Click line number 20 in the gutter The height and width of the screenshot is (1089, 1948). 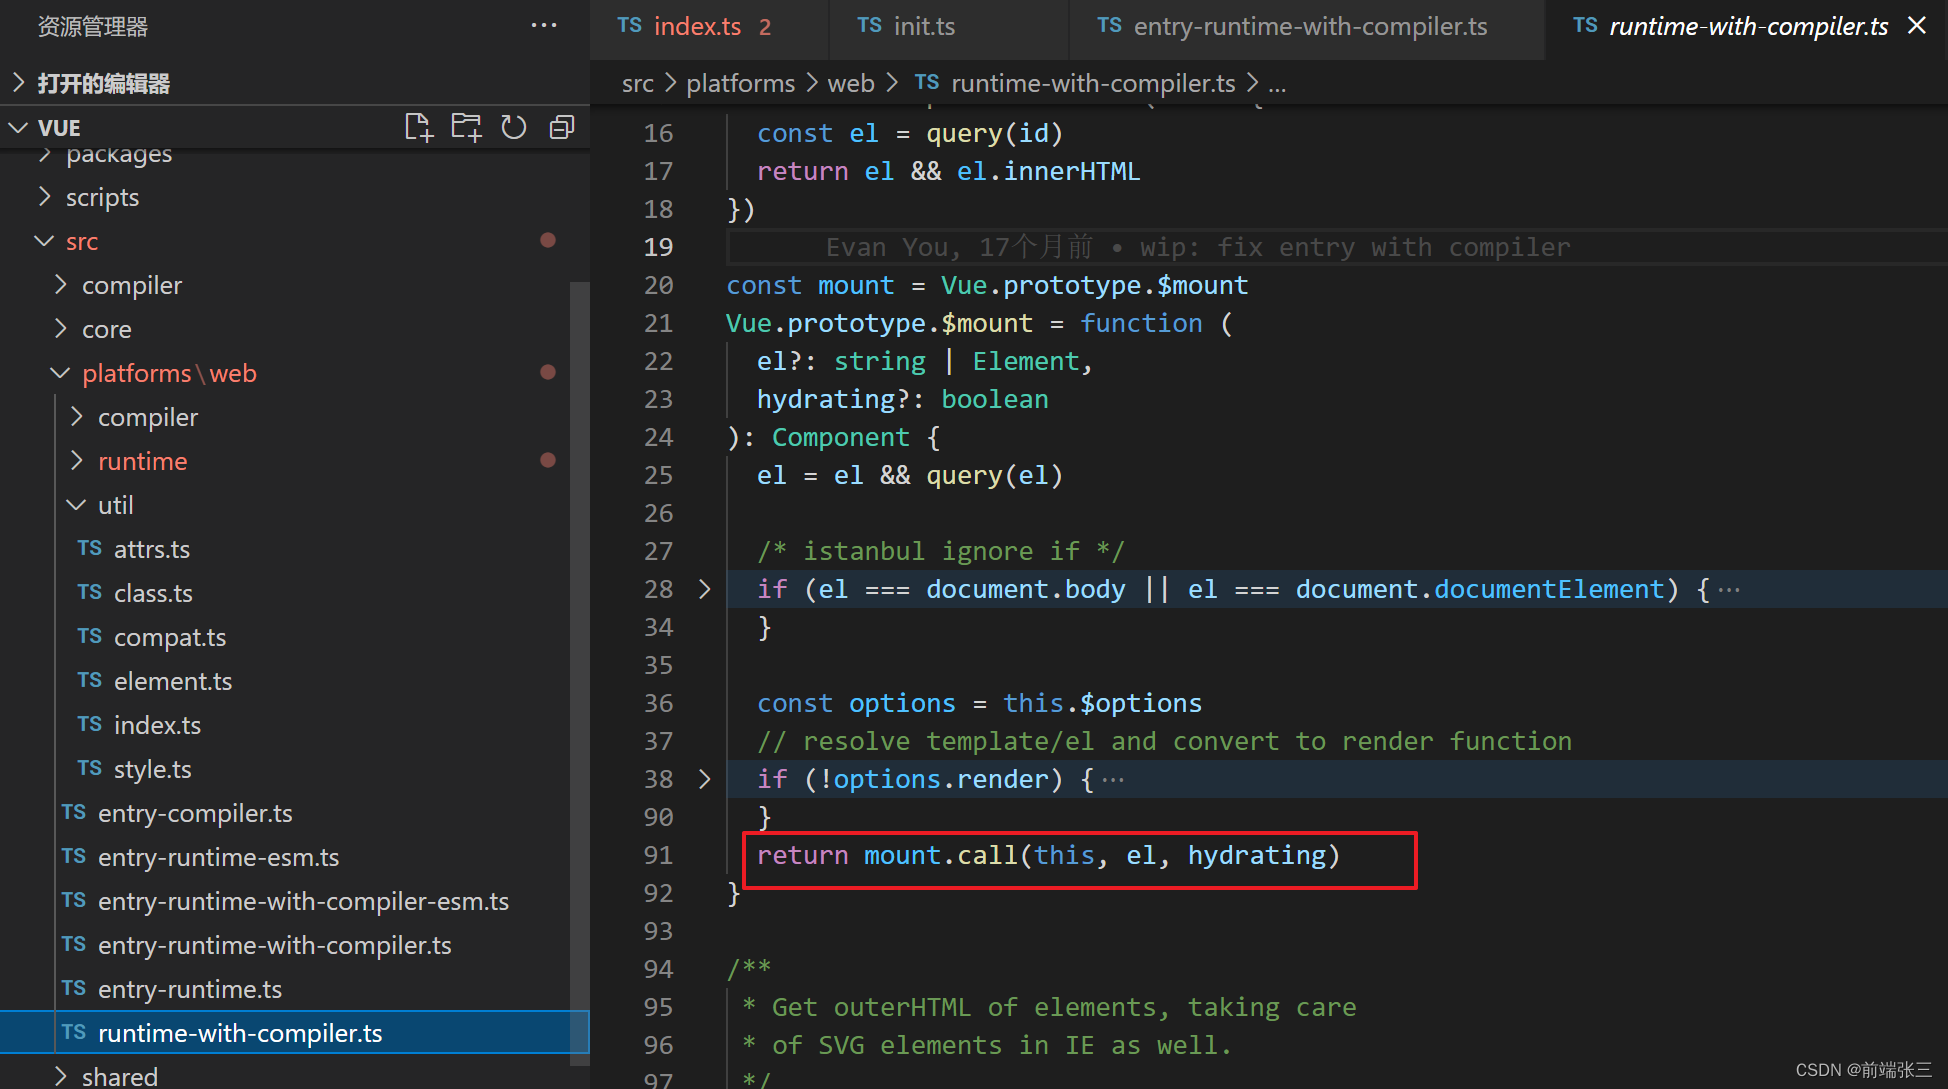659,285
